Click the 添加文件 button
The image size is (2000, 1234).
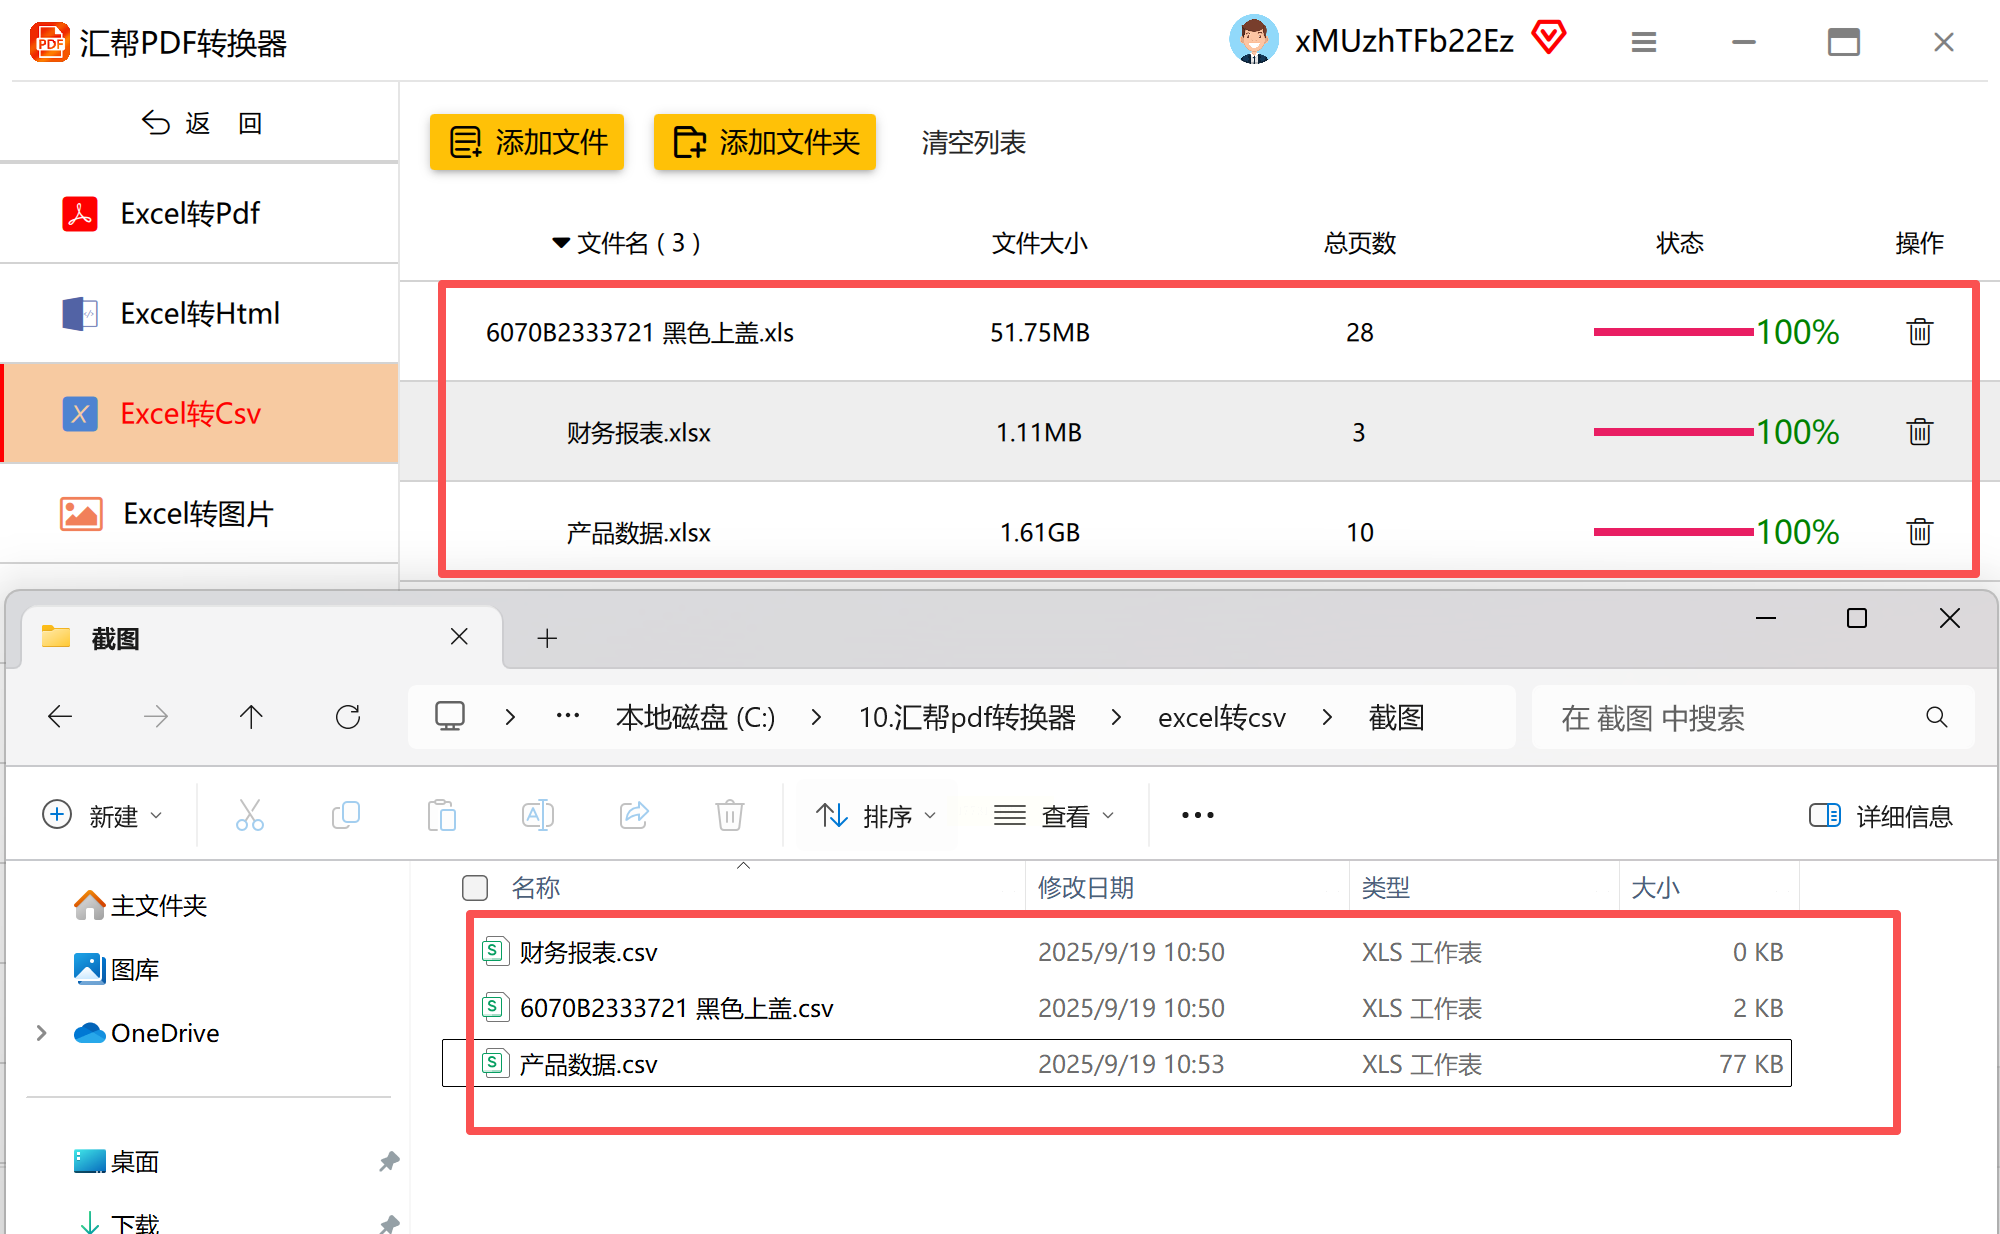(527, 142)
